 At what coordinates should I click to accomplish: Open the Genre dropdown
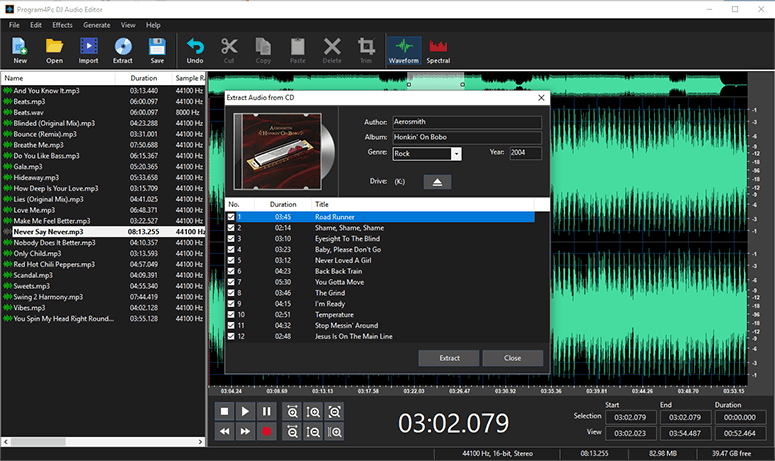pos(456,154)
